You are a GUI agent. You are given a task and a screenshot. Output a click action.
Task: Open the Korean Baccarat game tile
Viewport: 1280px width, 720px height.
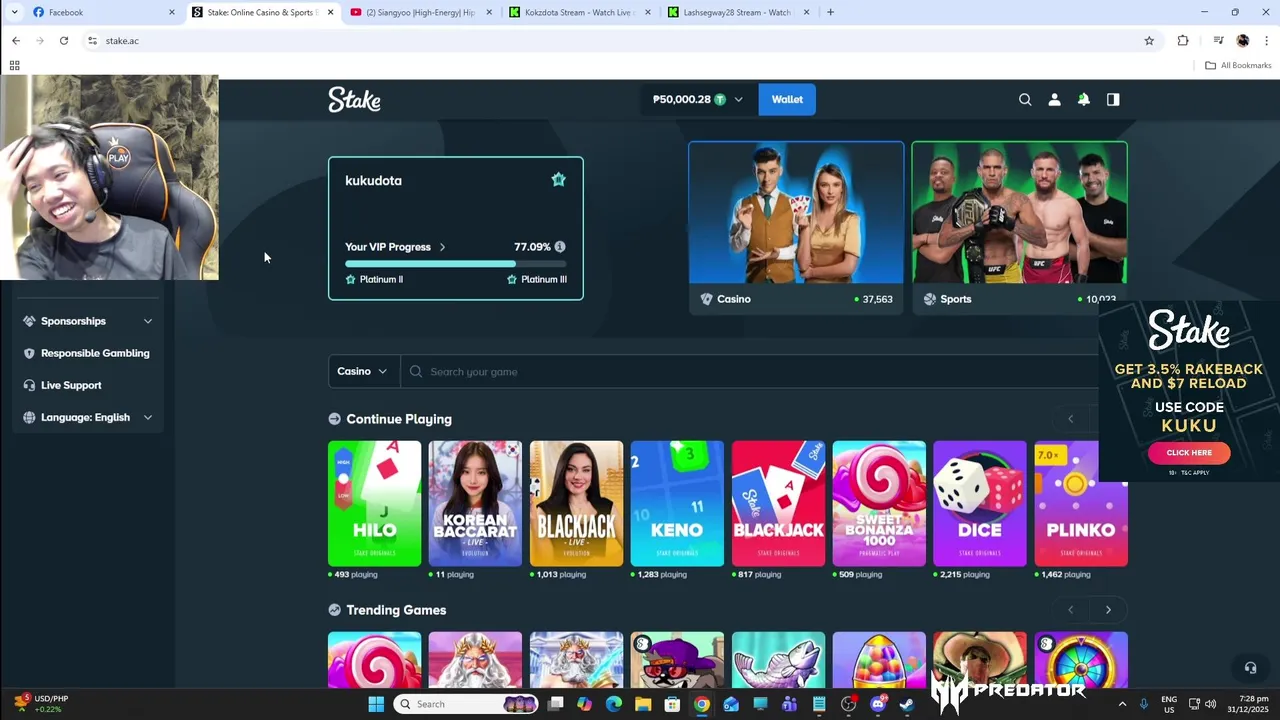[475, 503]
